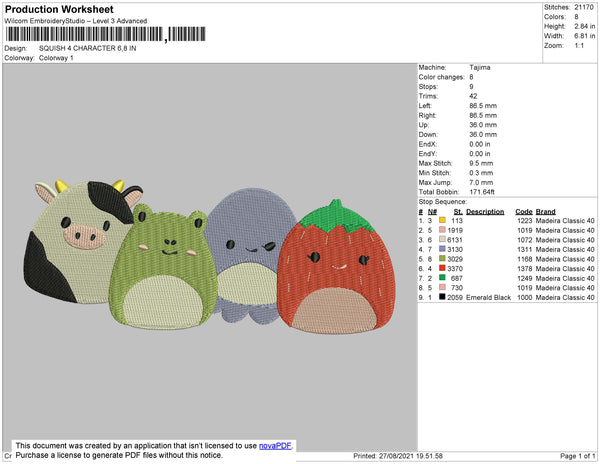Click the 'Production Worksheet' title
600x464 pixels.
tap(59, 9)
